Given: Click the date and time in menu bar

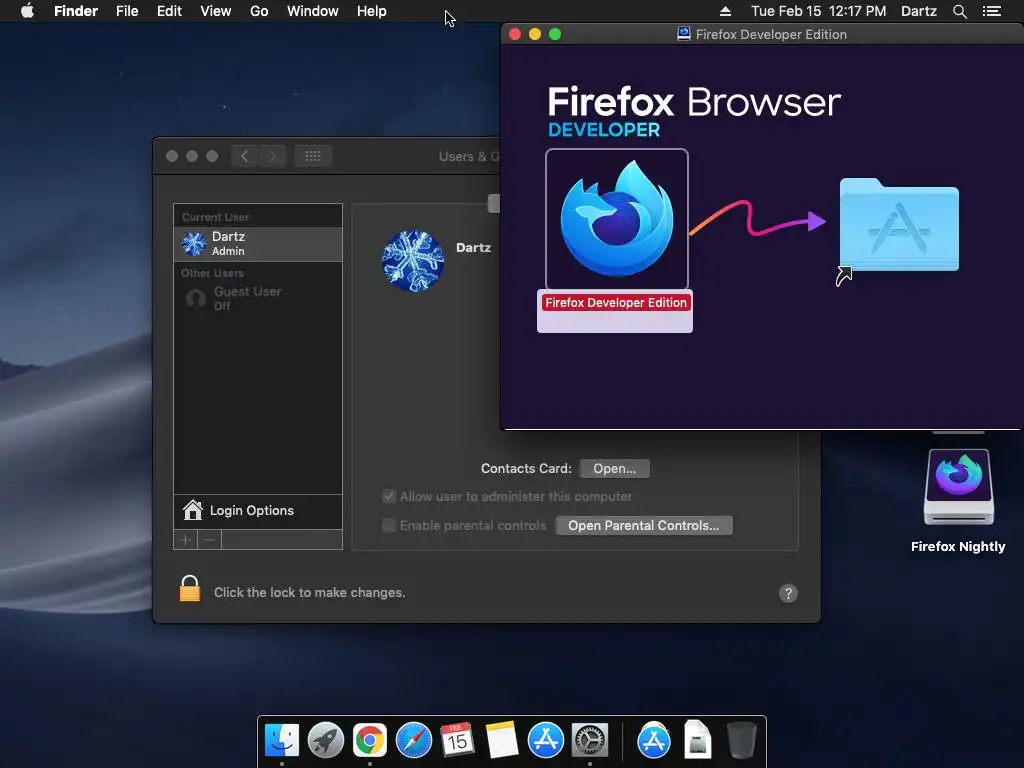Looking at the screenshot, I should click(818, 11).
